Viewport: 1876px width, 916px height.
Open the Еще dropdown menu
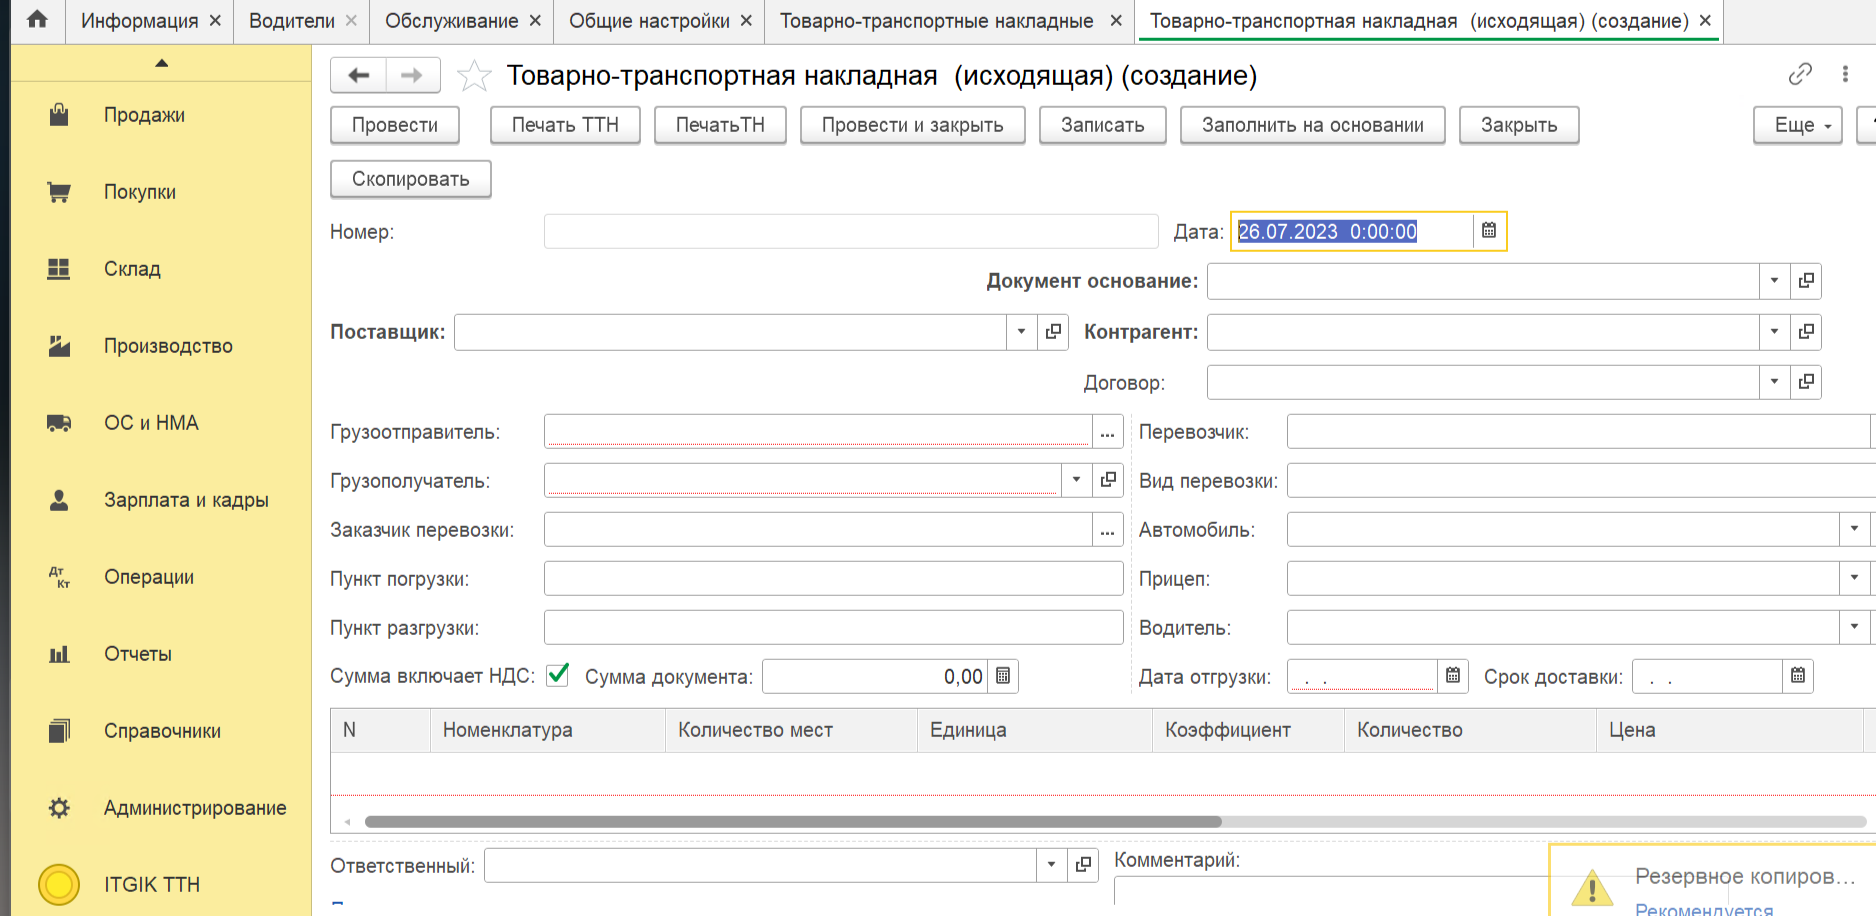point(1797,125)
